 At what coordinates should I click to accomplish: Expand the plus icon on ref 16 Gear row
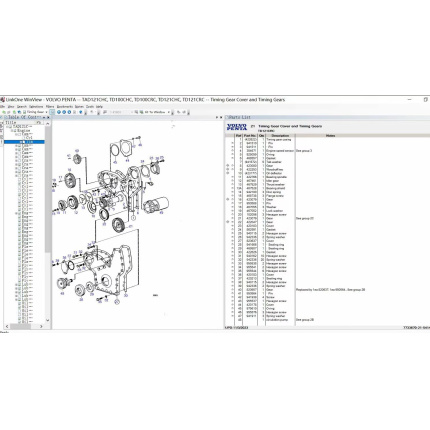228,199
